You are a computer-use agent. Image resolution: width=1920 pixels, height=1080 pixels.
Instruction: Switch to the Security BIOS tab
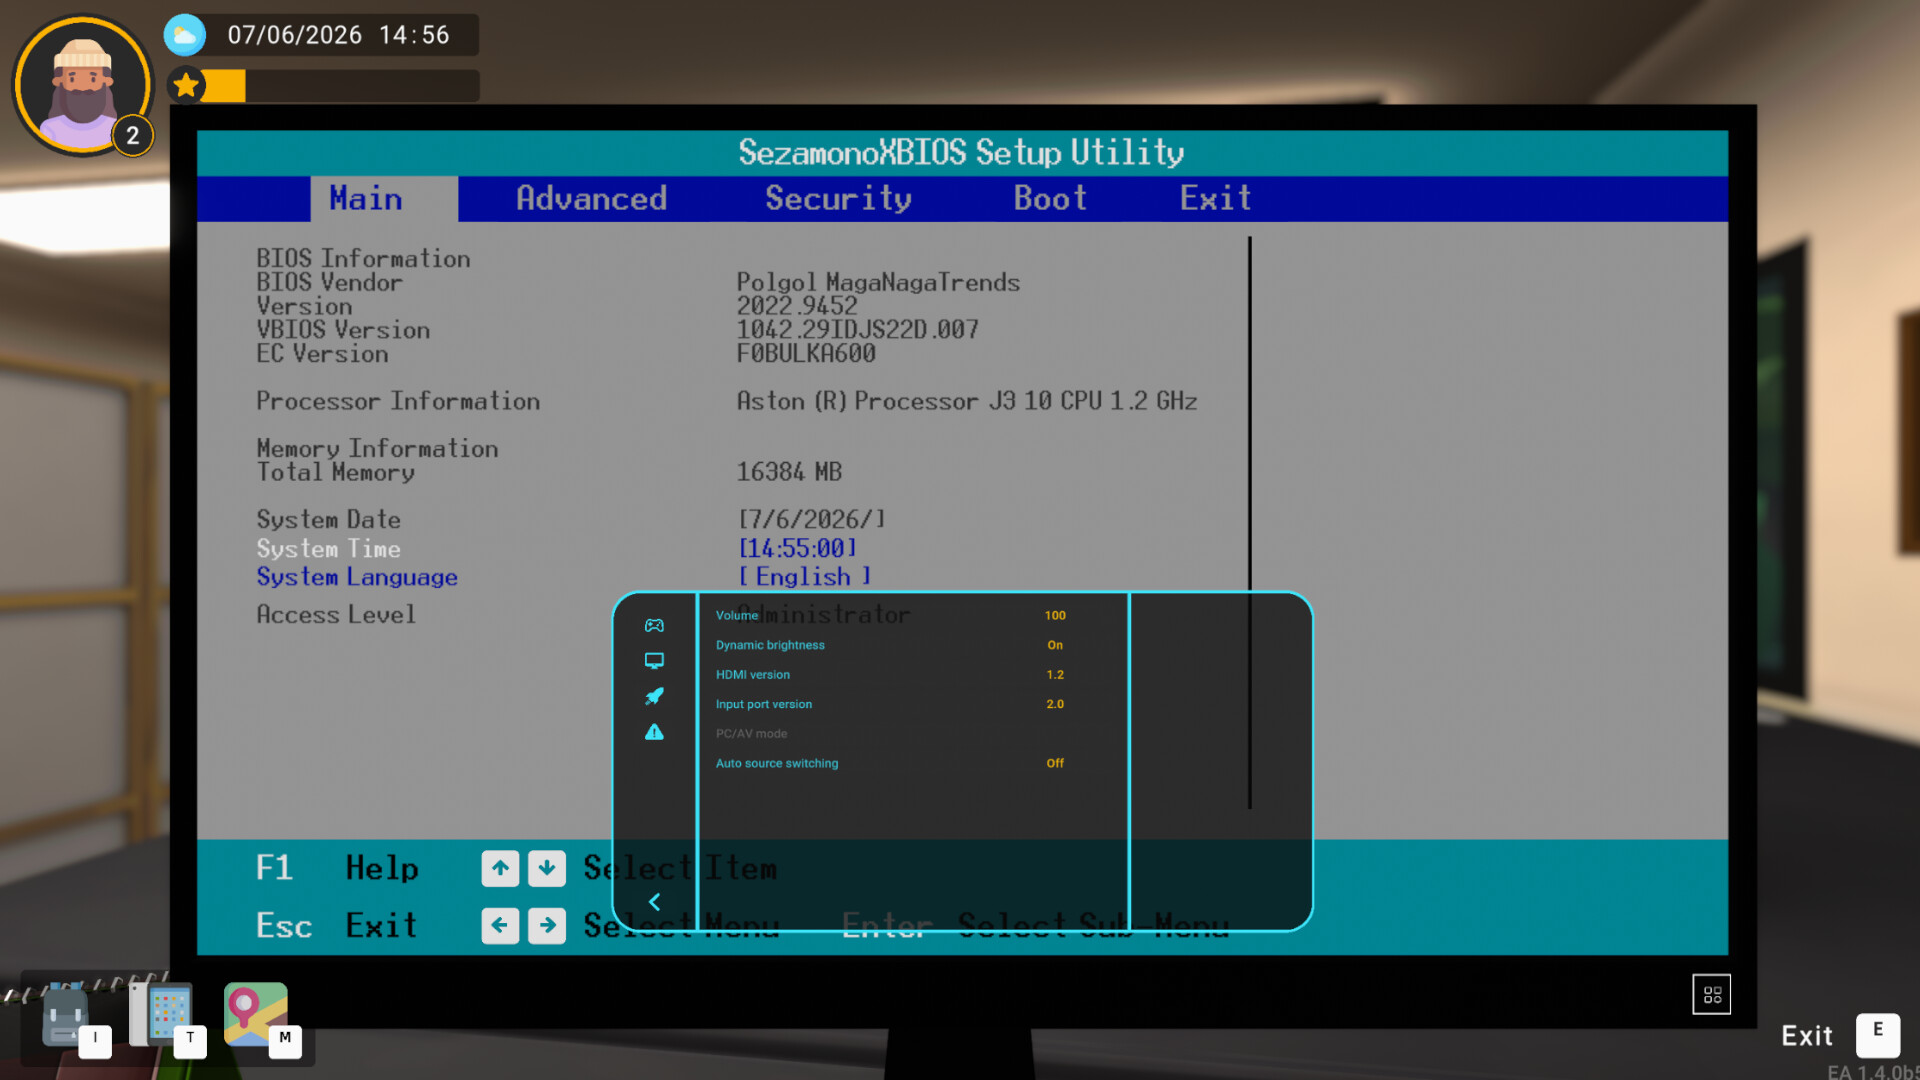(x=838, y=199)
